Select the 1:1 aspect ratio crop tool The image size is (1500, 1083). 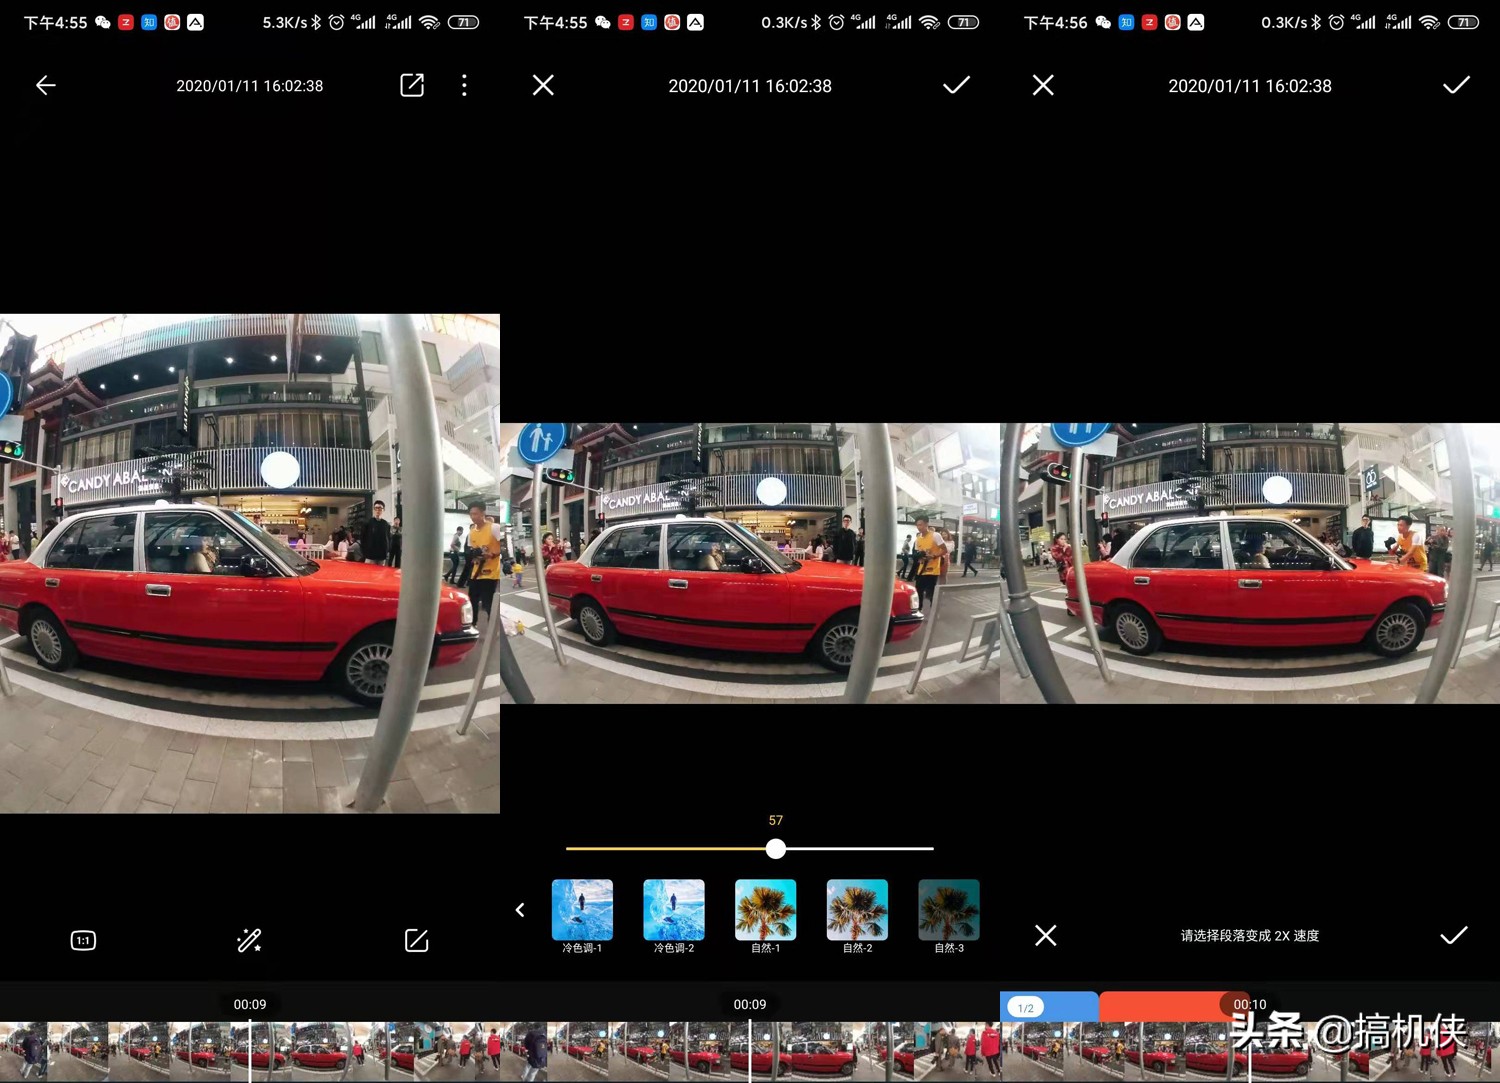click(83, 940)
